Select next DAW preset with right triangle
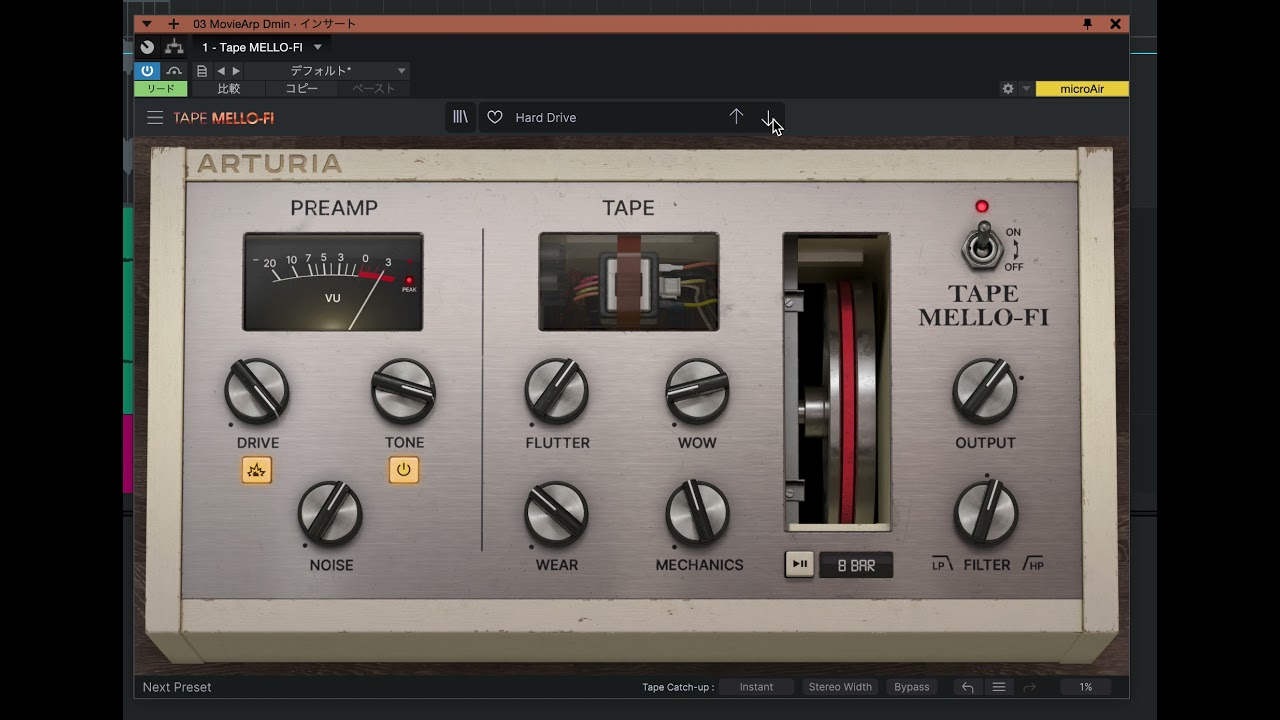The height and width of the screenshot is (720, 1280). click(x=236, y=71)
